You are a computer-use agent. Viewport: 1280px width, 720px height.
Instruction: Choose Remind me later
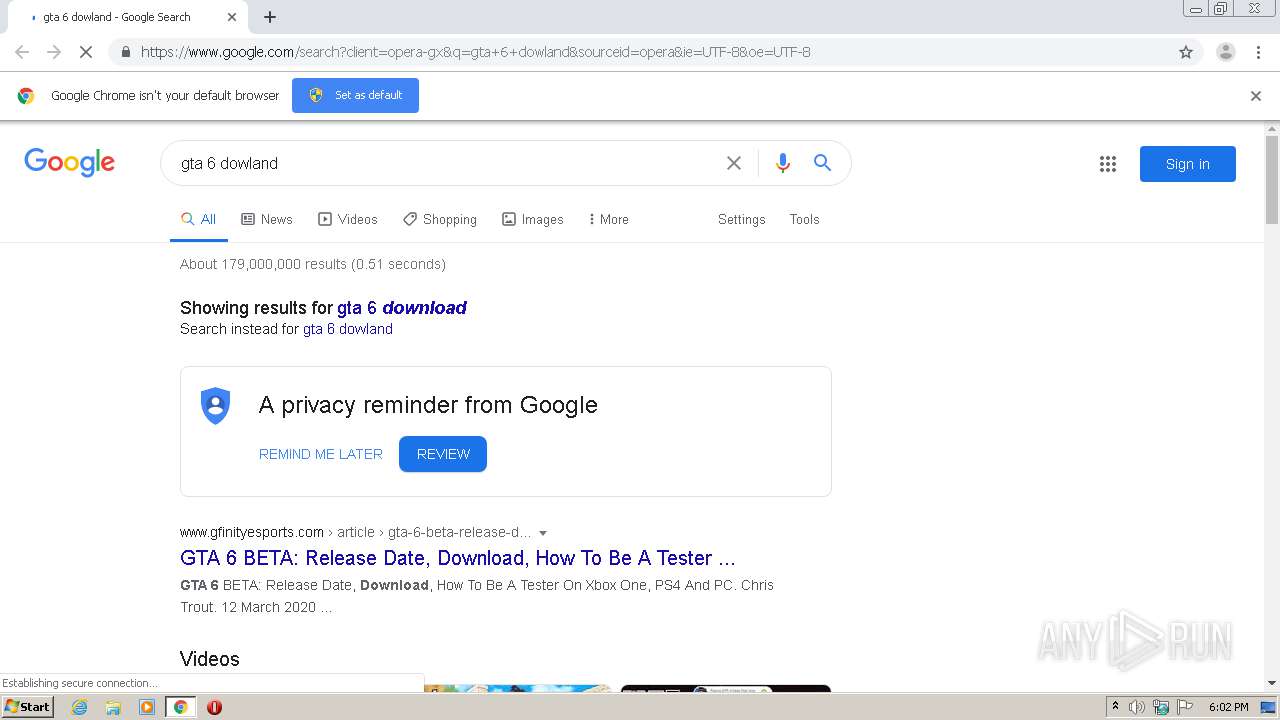pos(321,454)
